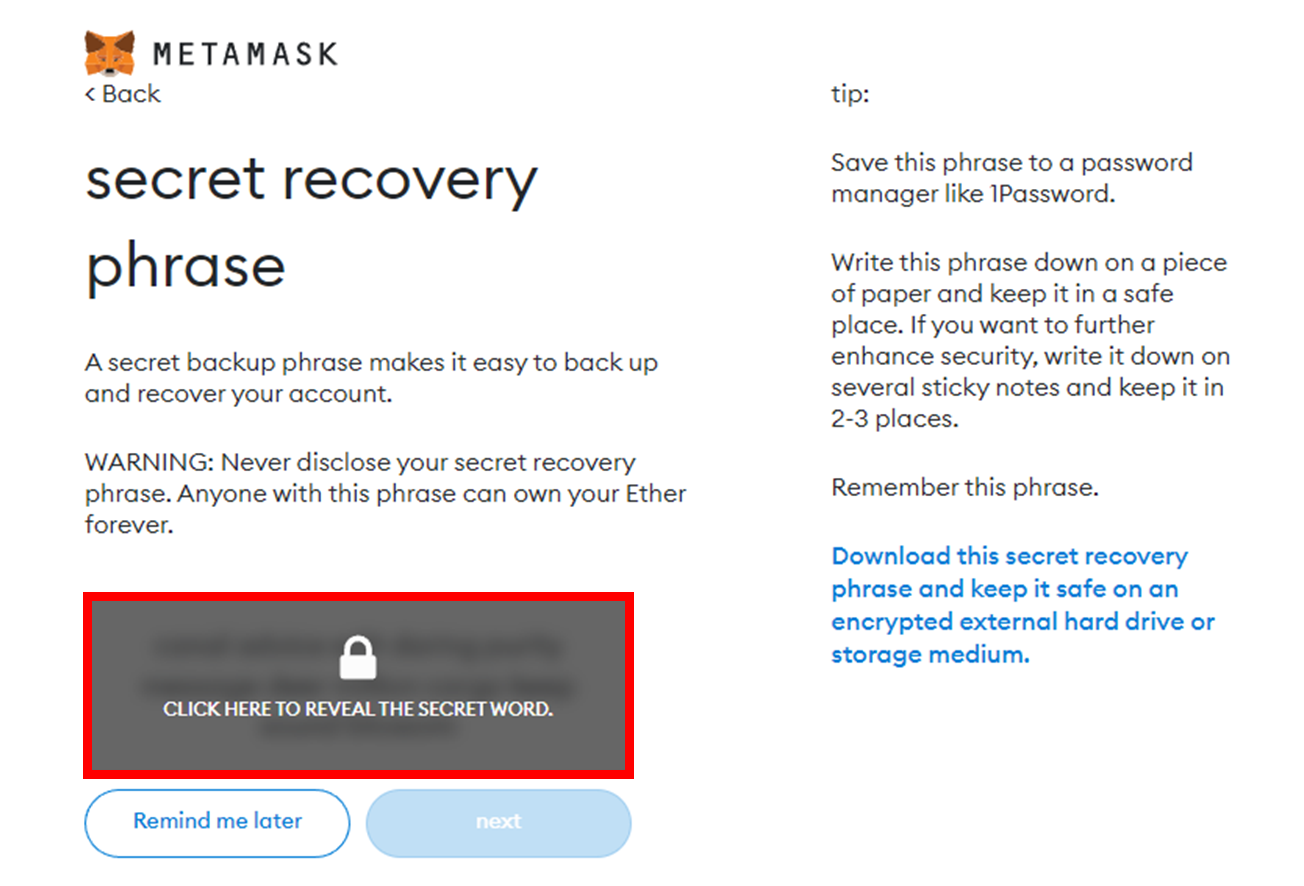Screen dimensions: 1304x886
Task: Click the next button
Action: click(498, 822)
